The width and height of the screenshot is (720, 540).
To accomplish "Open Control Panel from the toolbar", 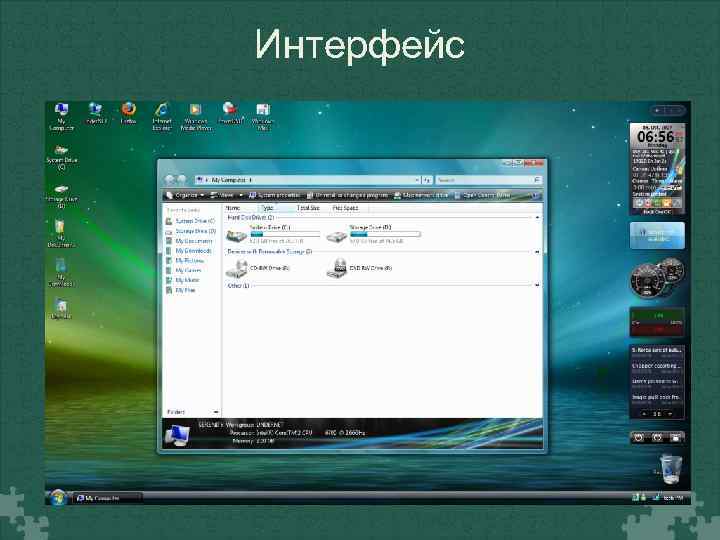I will [x=483, y=195].
